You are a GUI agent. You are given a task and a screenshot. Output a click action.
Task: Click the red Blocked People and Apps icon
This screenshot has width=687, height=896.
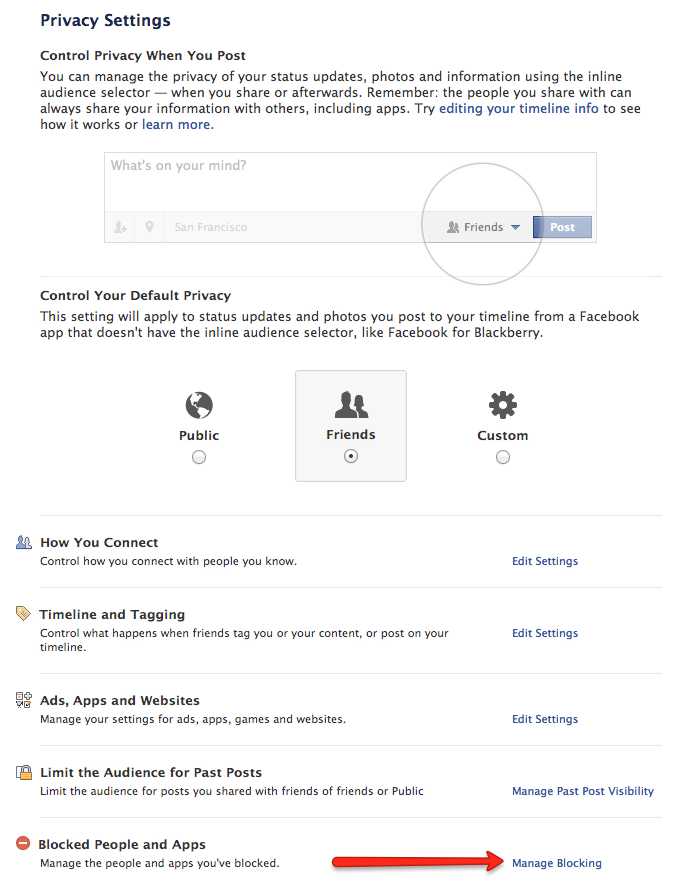click(x=24, y=844)
